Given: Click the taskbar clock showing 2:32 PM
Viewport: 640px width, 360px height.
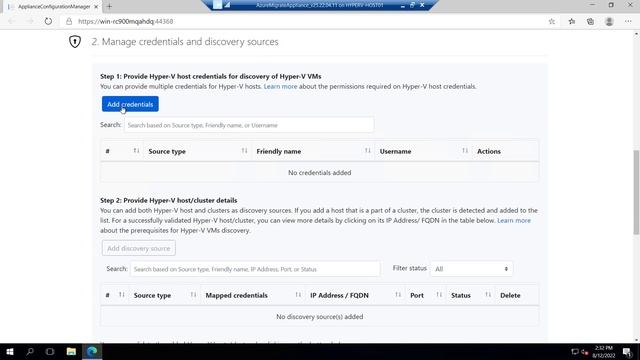Looking at the screenshot, I should tap(604, 351).
